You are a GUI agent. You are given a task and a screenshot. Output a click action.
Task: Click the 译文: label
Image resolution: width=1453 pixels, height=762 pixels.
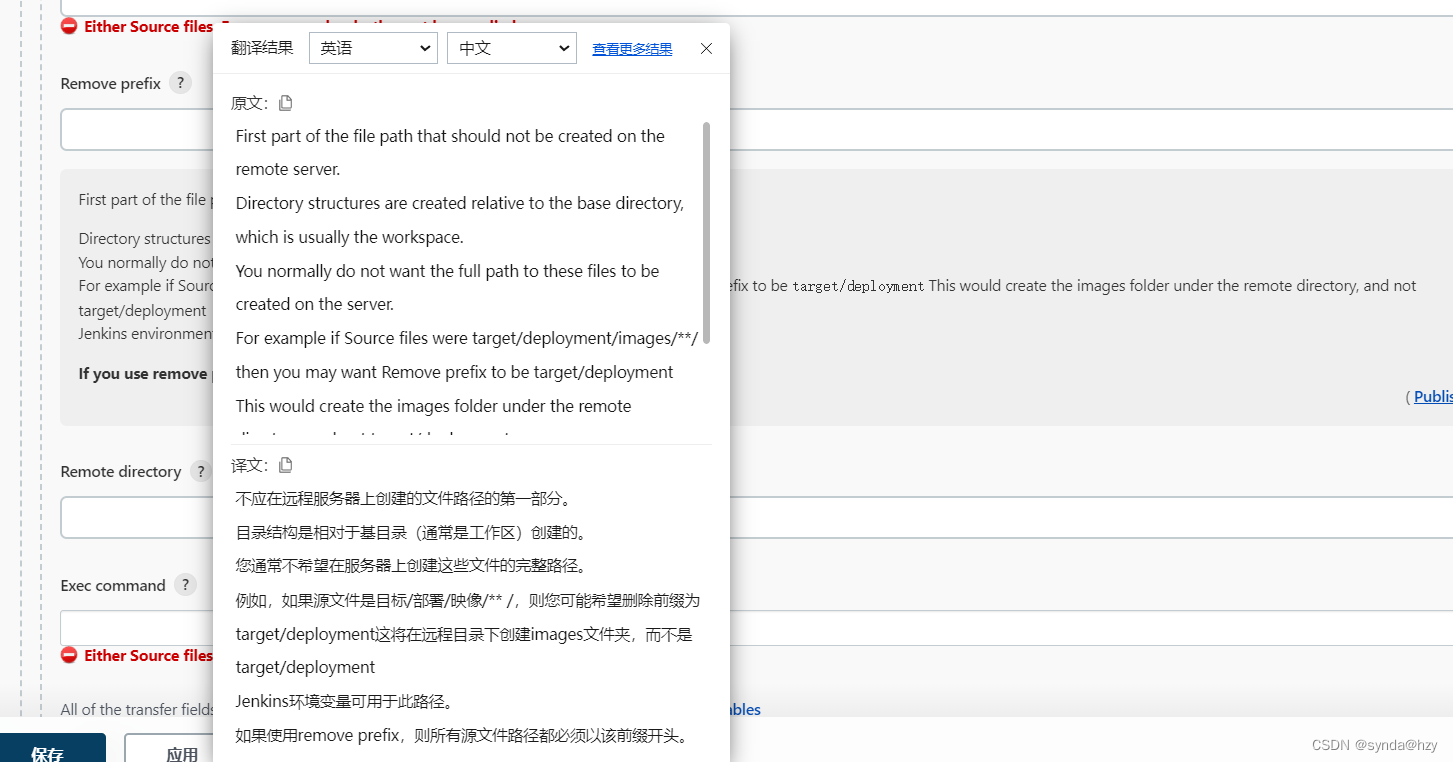pos(250,465)
